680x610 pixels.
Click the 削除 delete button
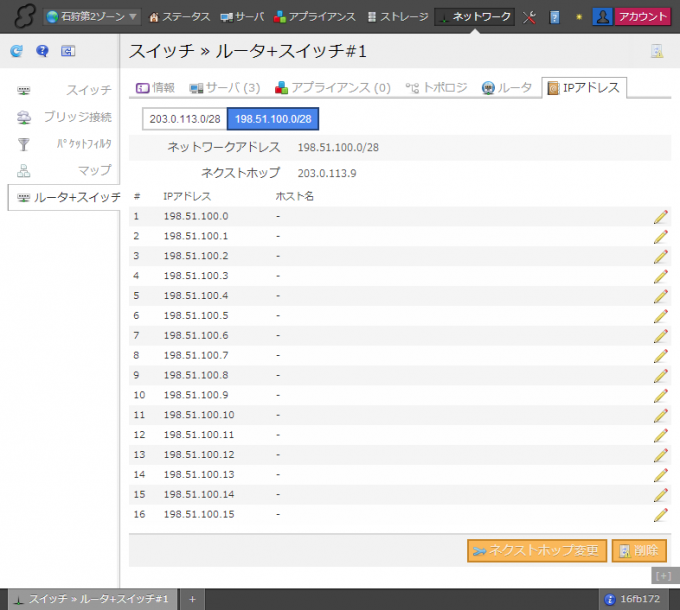coord(638,551)
